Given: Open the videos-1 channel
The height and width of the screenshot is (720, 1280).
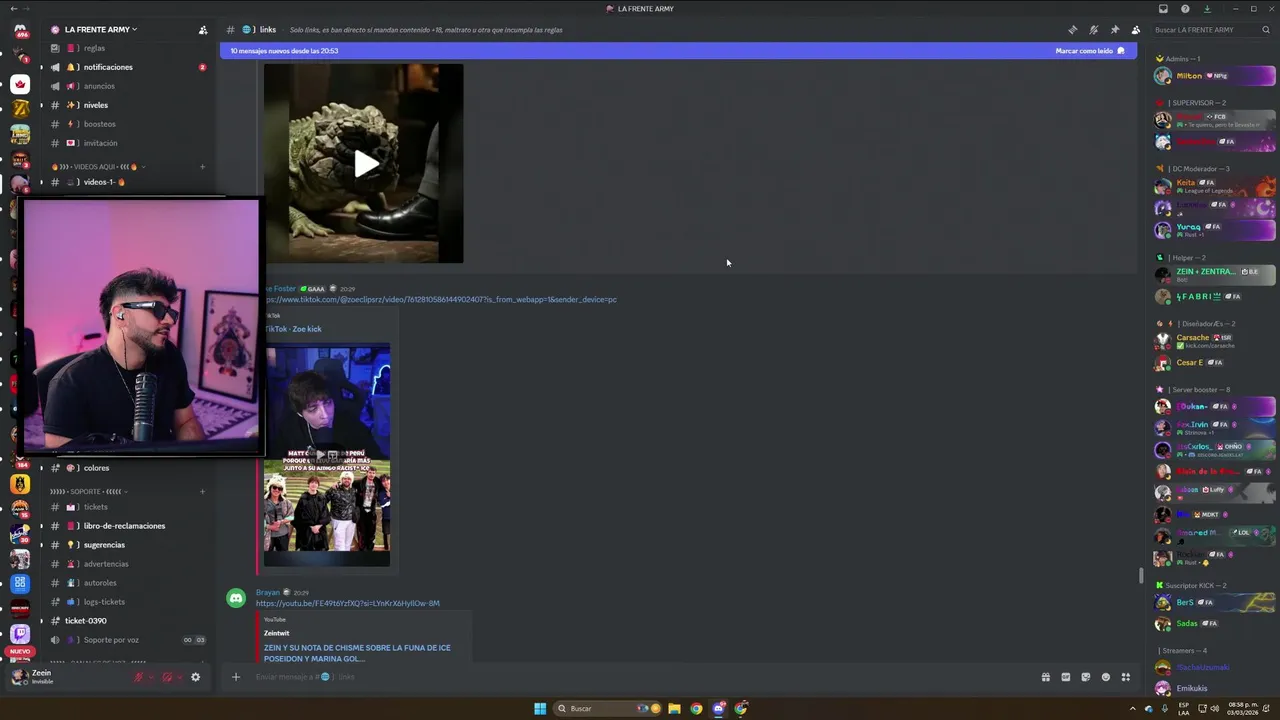Looking at the screenshot, I should (x=128, y=182).
